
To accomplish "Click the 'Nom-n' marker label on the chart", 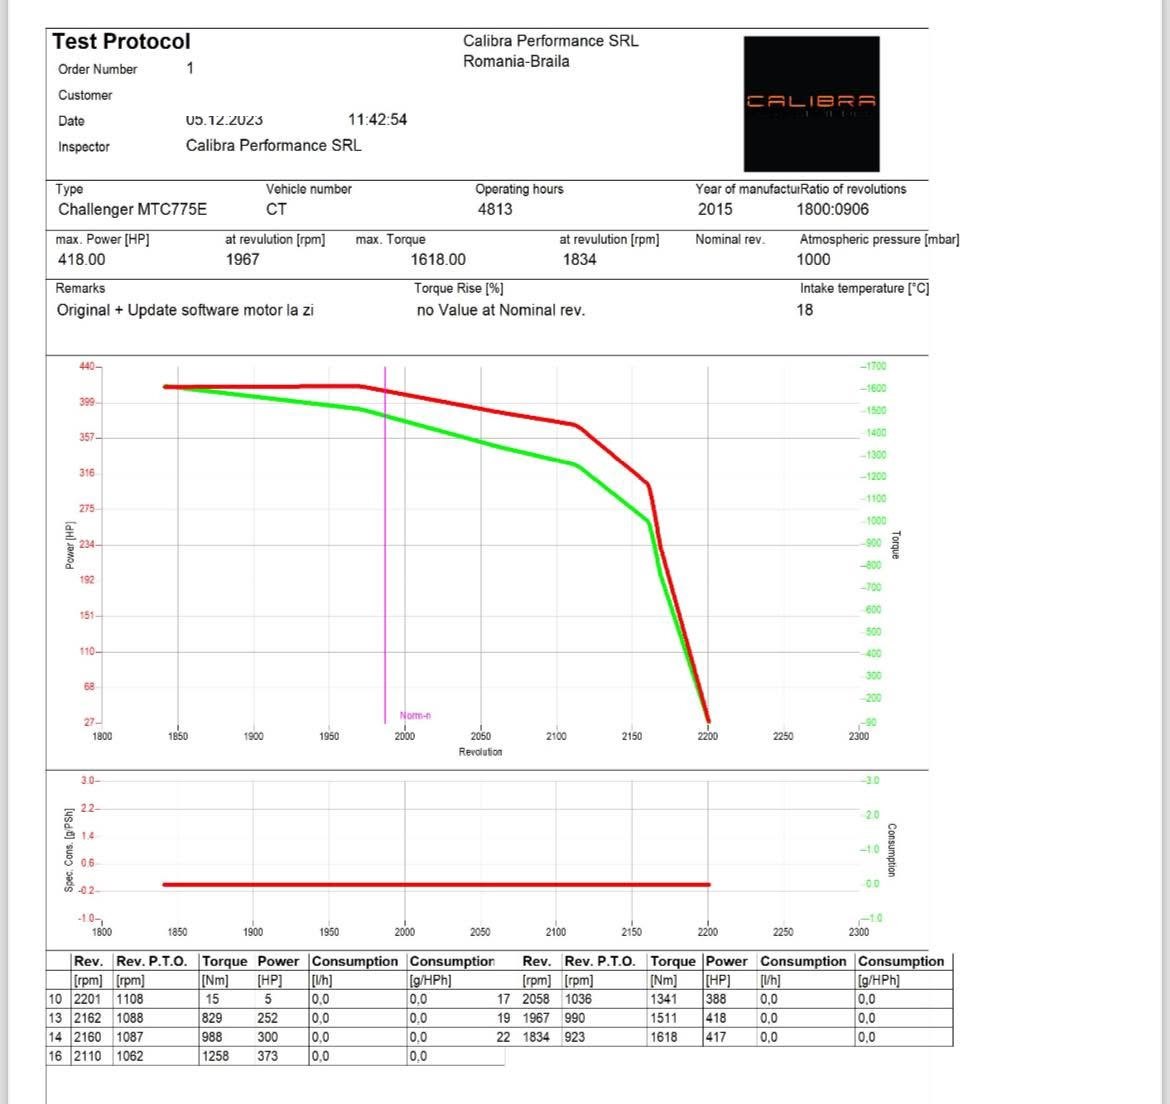I will (416, 715).
